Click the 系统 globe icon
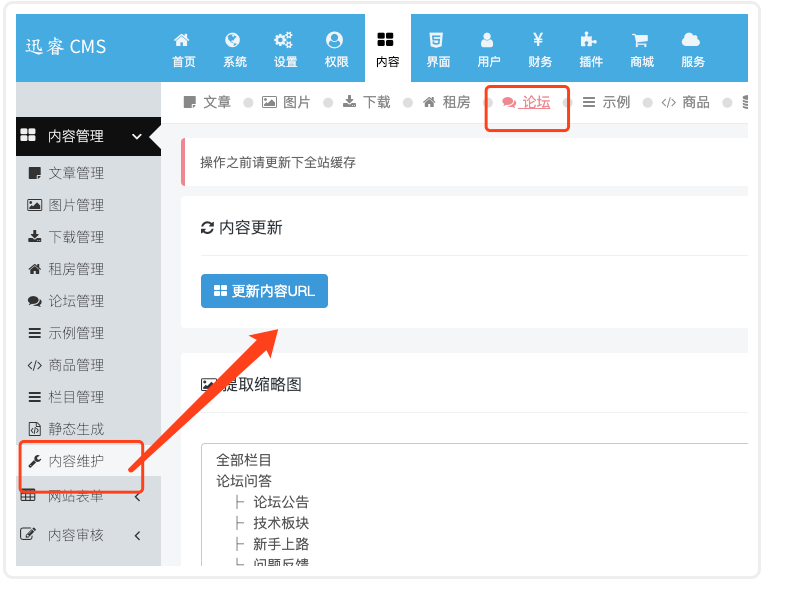Image resolution: width=790 pixels, height=599 pixels. (x=234, y=41)
